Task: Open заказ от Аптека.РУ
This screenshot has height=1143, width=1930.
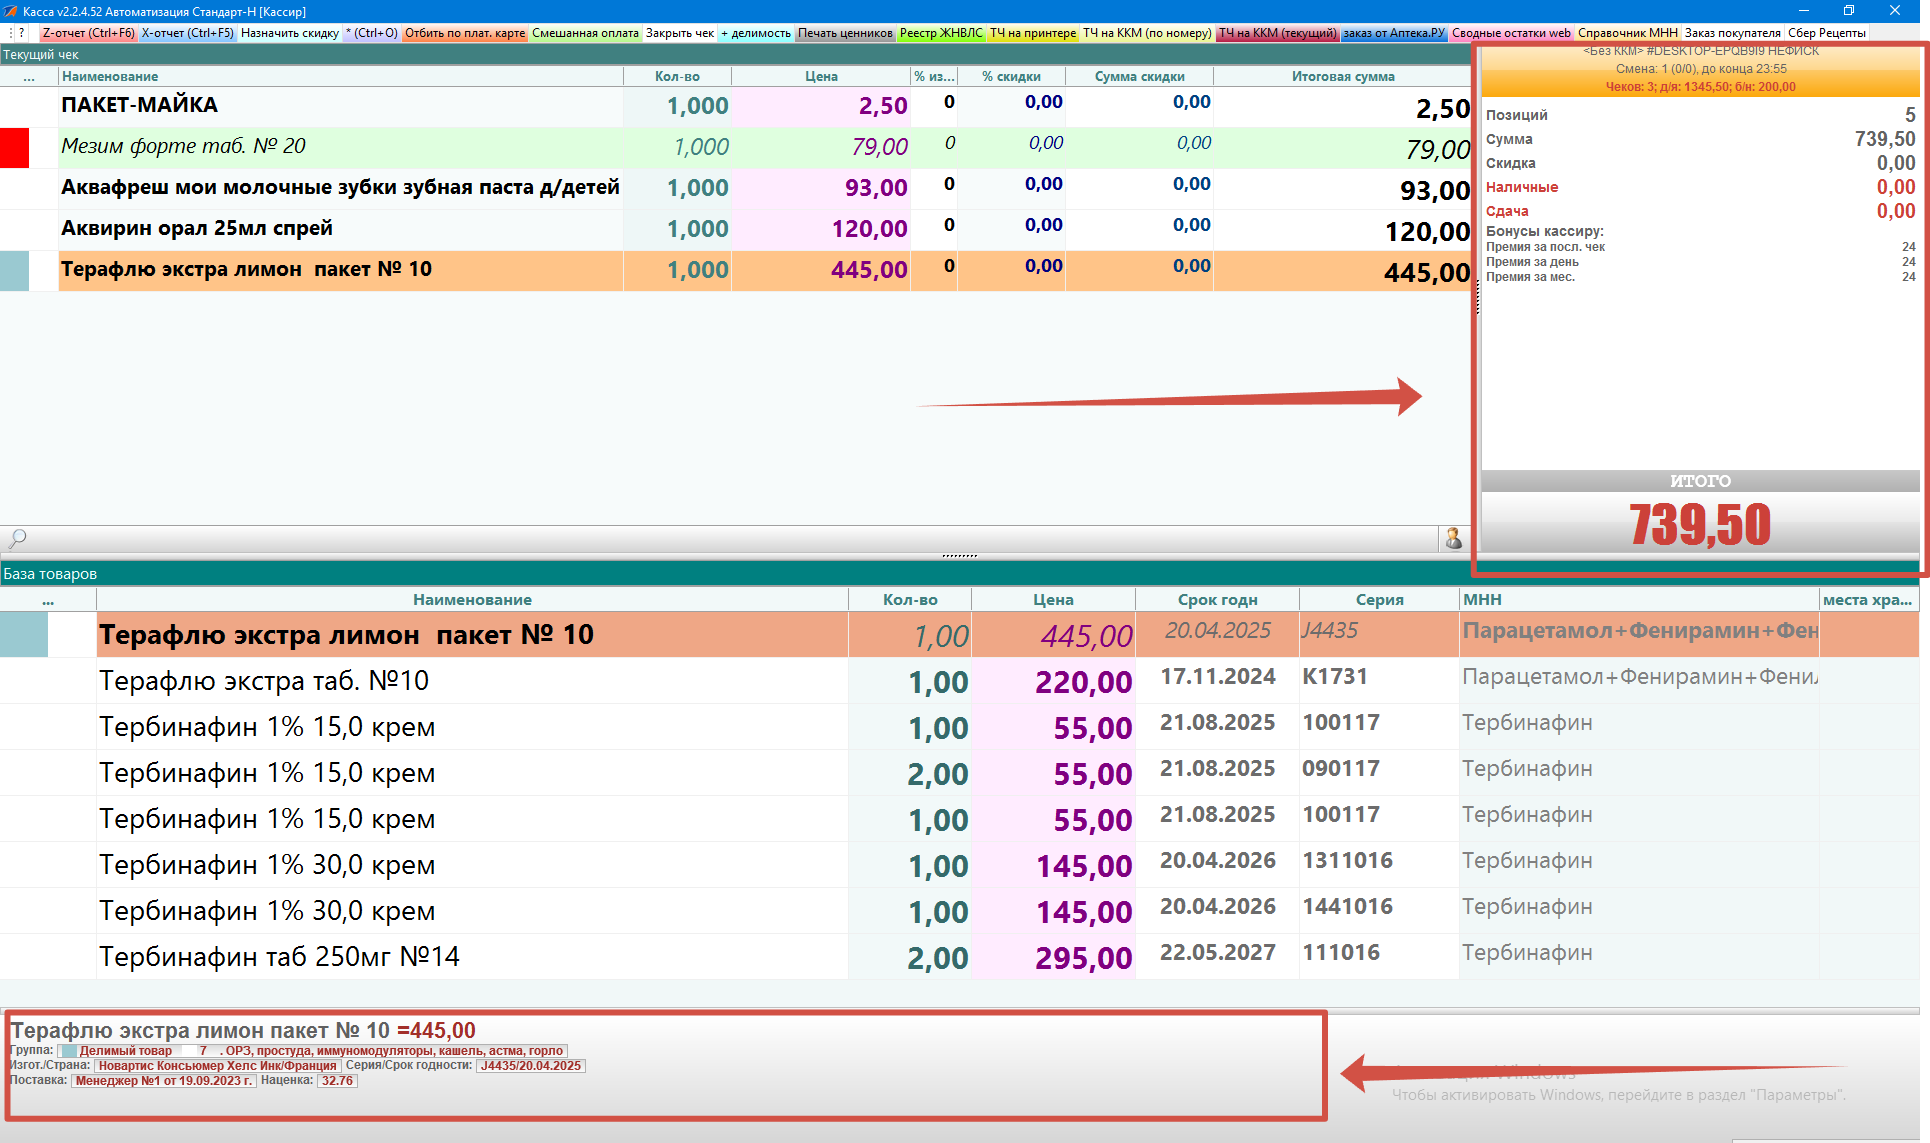Action: [1394, 33]
